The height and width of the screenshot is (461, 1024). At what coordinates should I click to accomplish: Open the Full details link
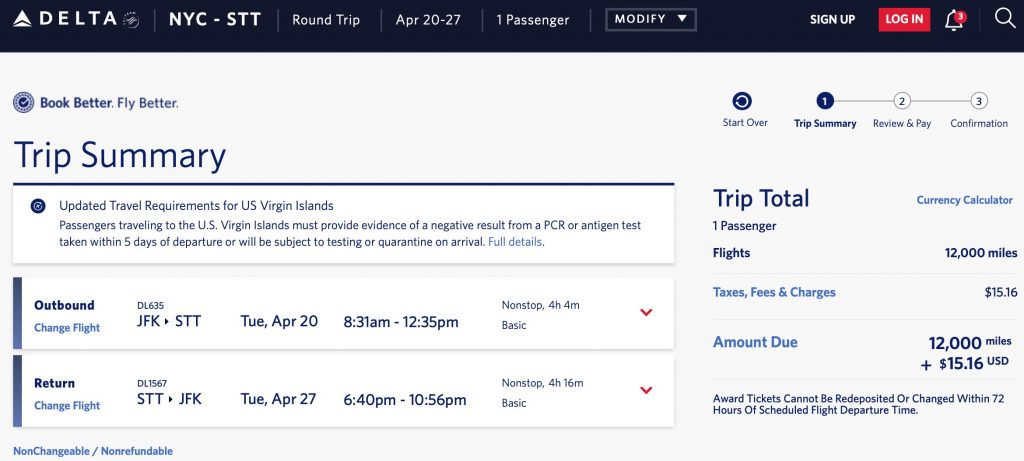(x=516, y=242)
